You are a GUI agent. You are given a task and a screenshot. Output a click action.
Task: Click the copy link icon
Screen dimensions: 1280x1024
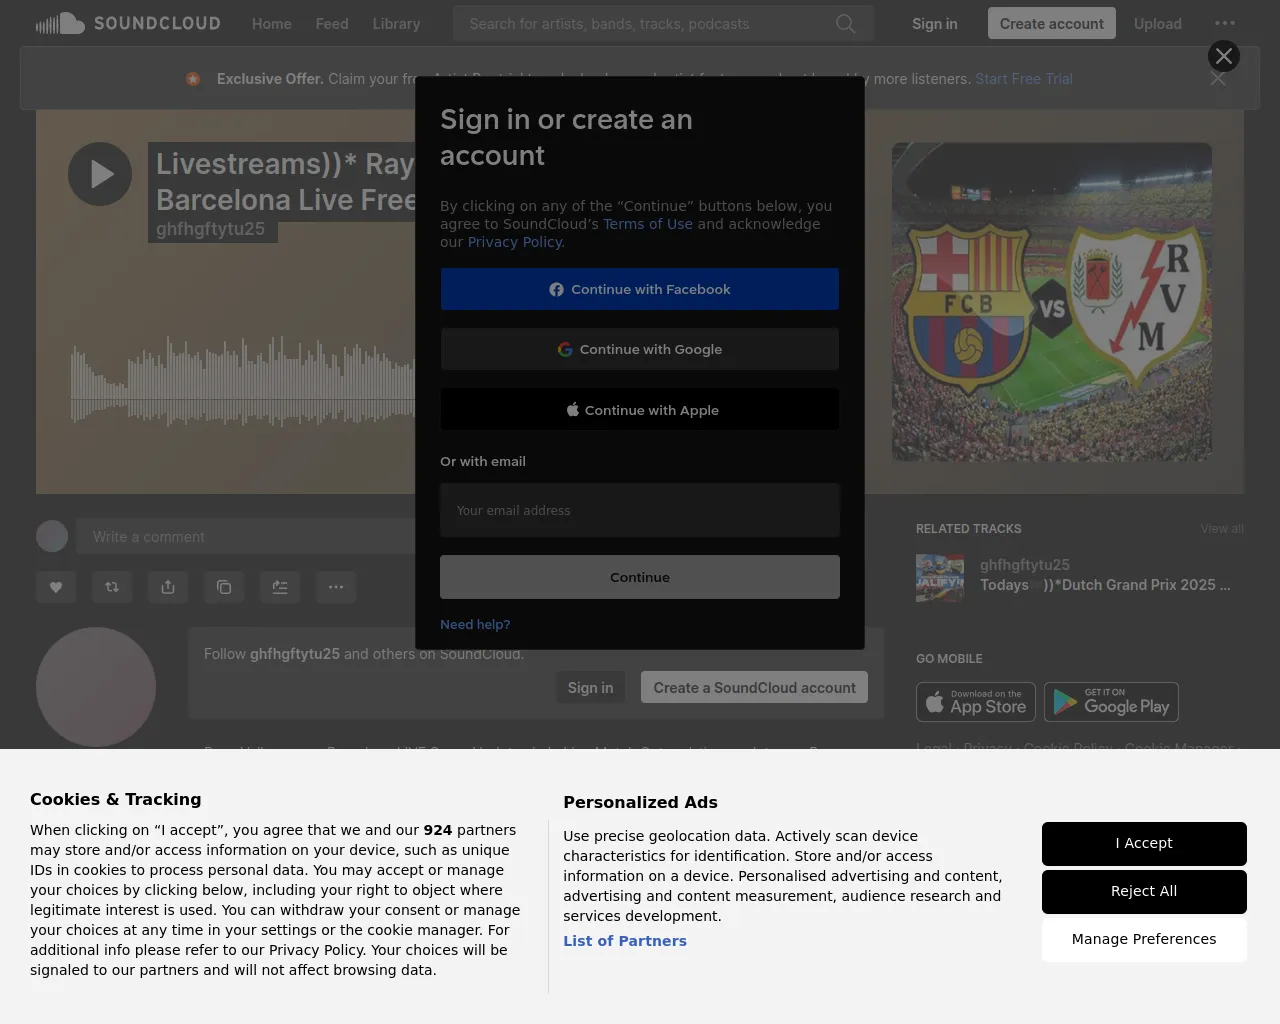pos(224,587)
